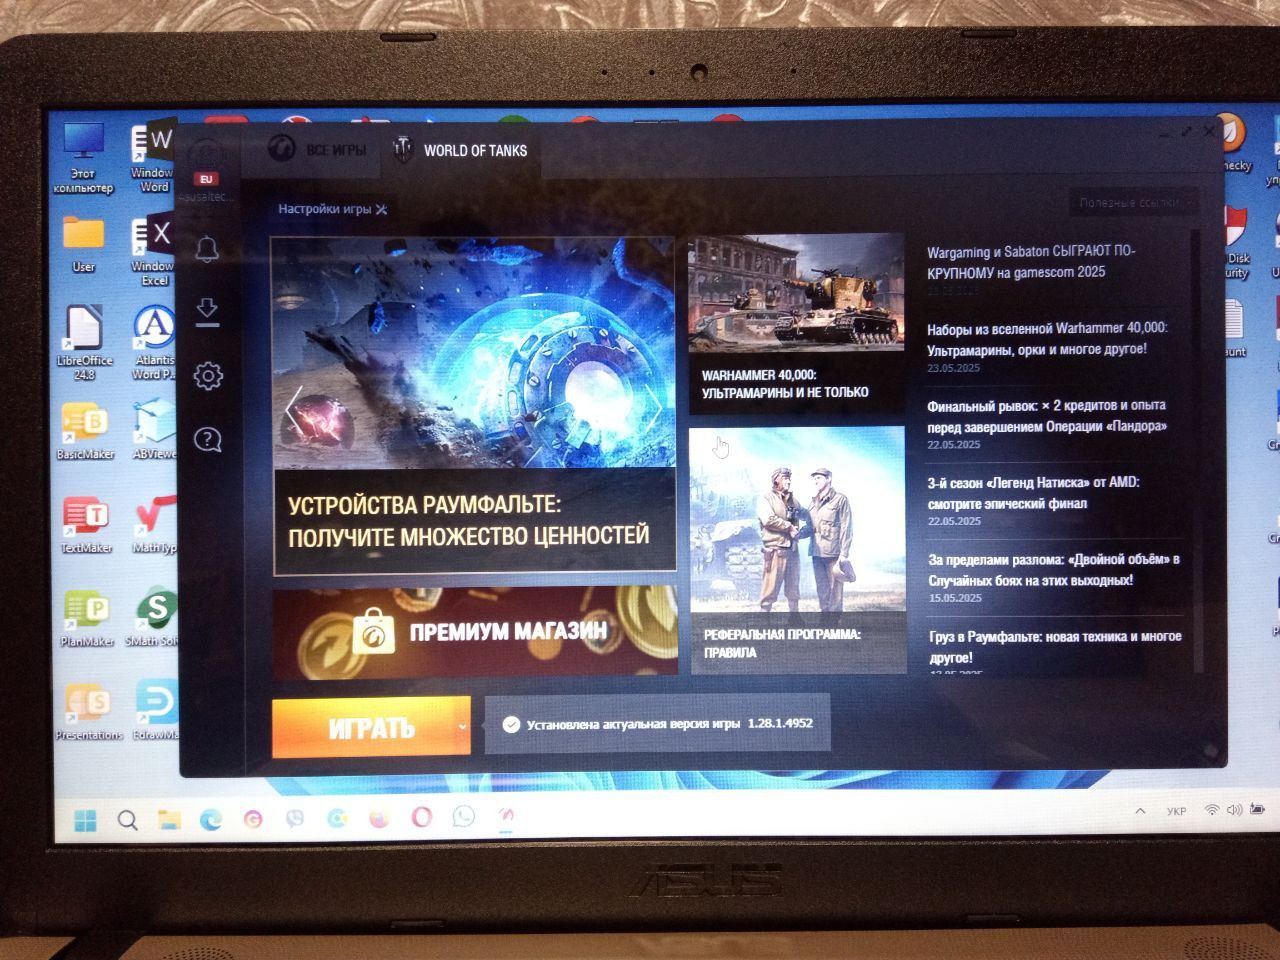Viewport: 1280px width, 960px height.
Task: Open downloads icon in Game Center sidebar
Action: (x=207, y=311)
